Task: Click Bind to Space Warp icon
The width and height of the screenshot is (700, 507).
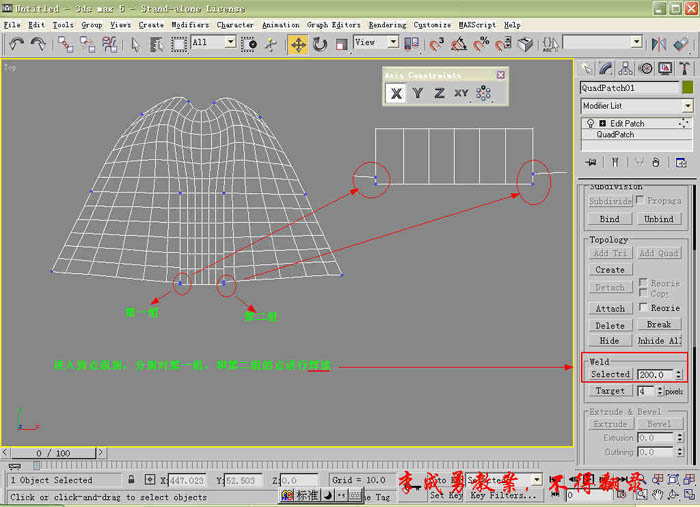Action: tap(109, 44)
